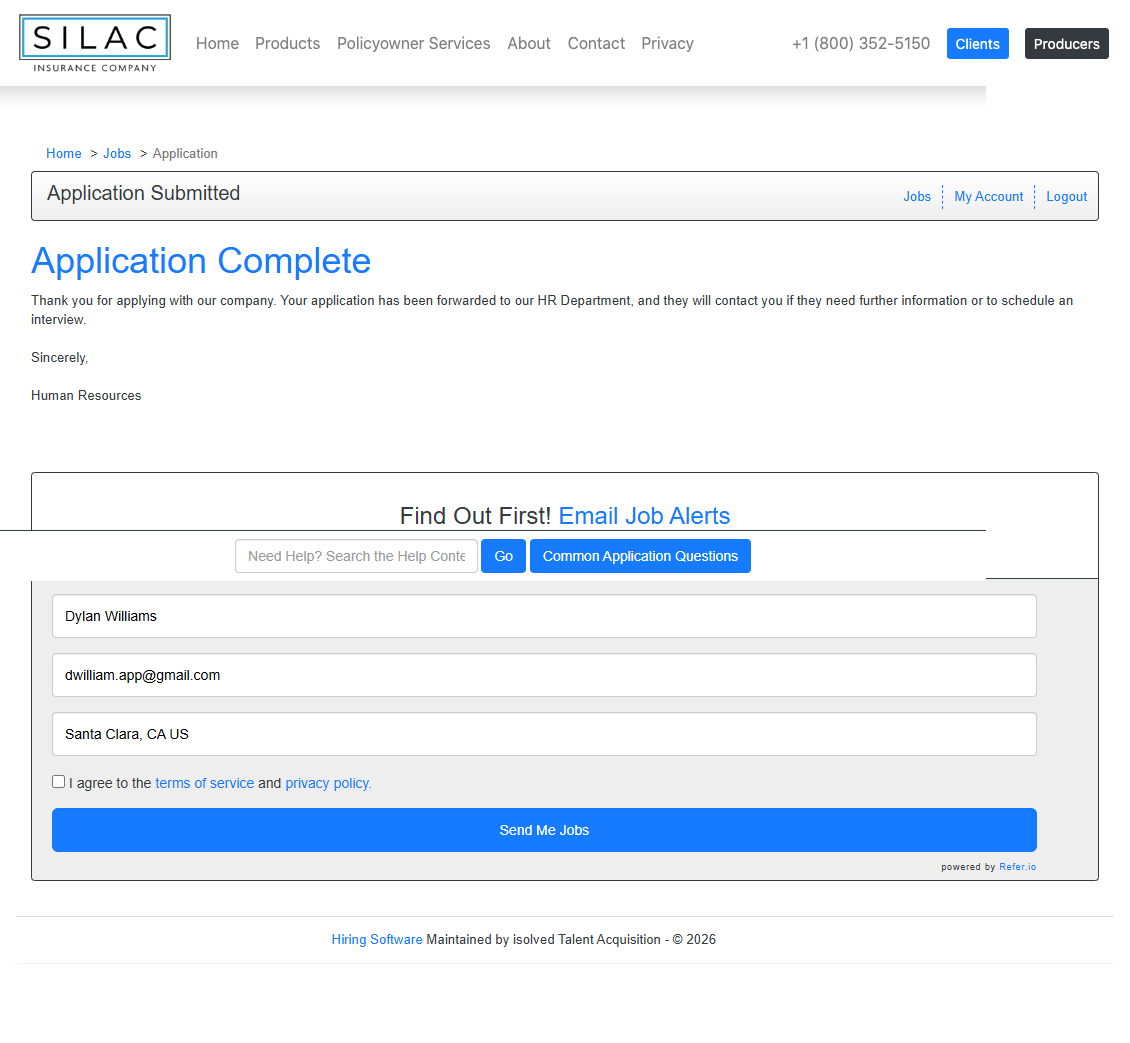The width and height of the screenshot is (1130, 1043).
Task: Focus the help center search field
Action: [356, 556]
